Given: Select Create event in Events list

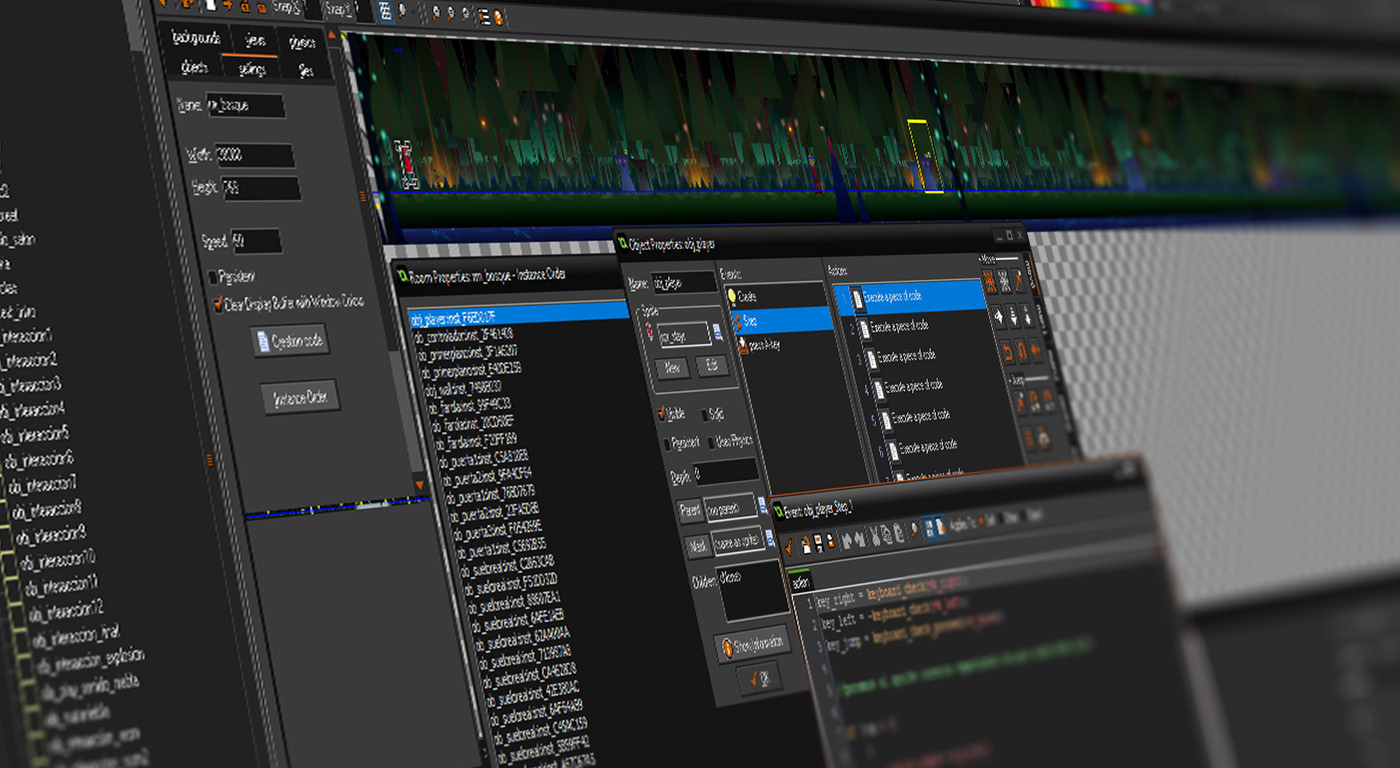Looking at the screenshot, I should coord(775,295).
